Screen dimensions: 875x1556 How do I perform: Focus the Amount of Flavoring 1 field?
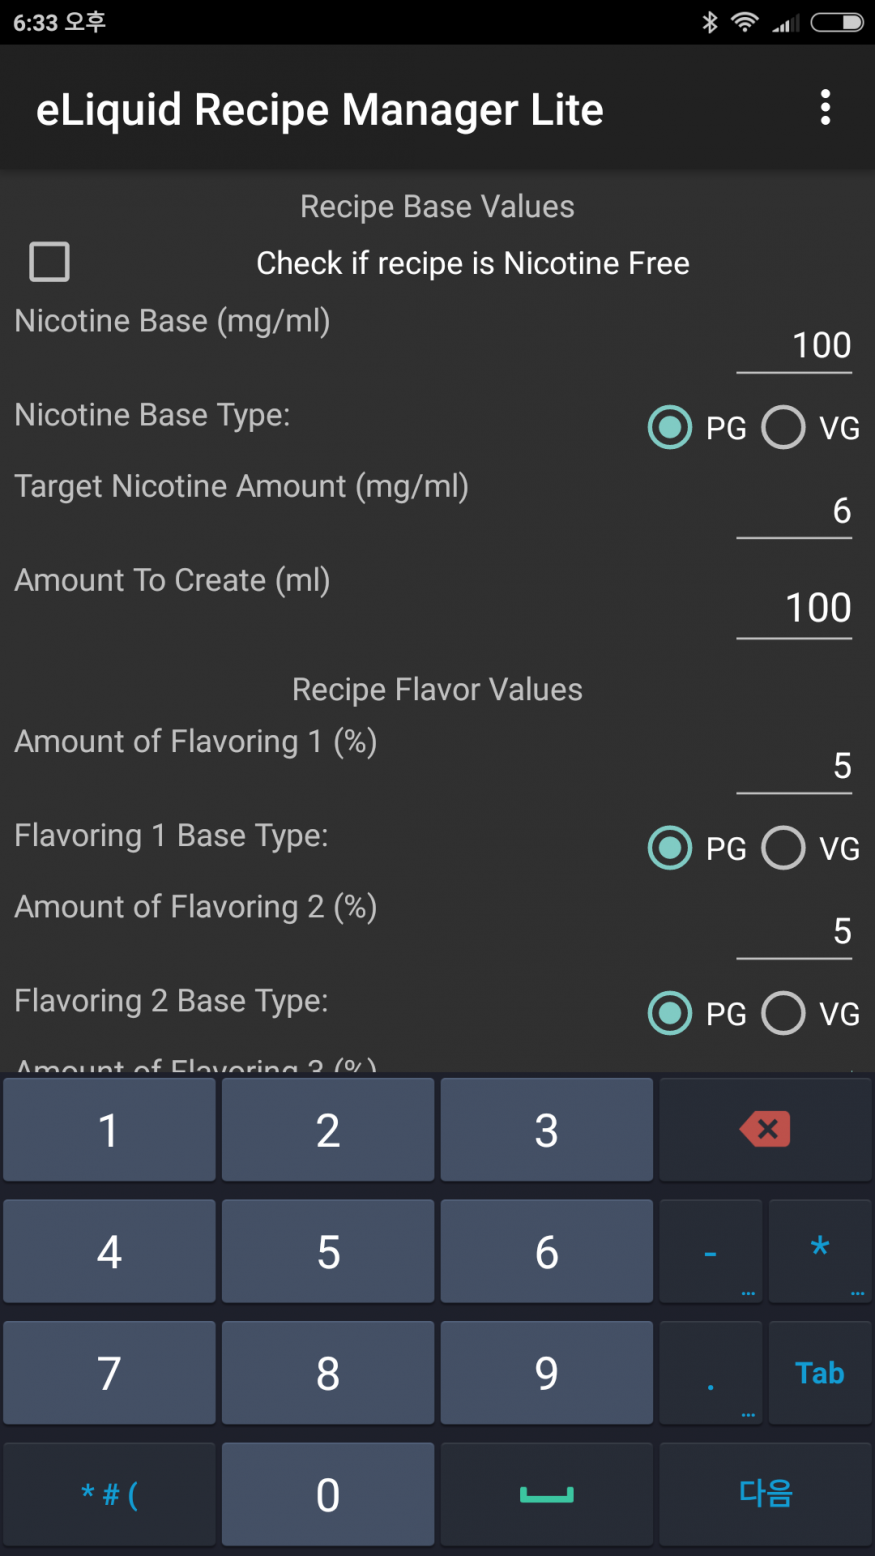794,768
